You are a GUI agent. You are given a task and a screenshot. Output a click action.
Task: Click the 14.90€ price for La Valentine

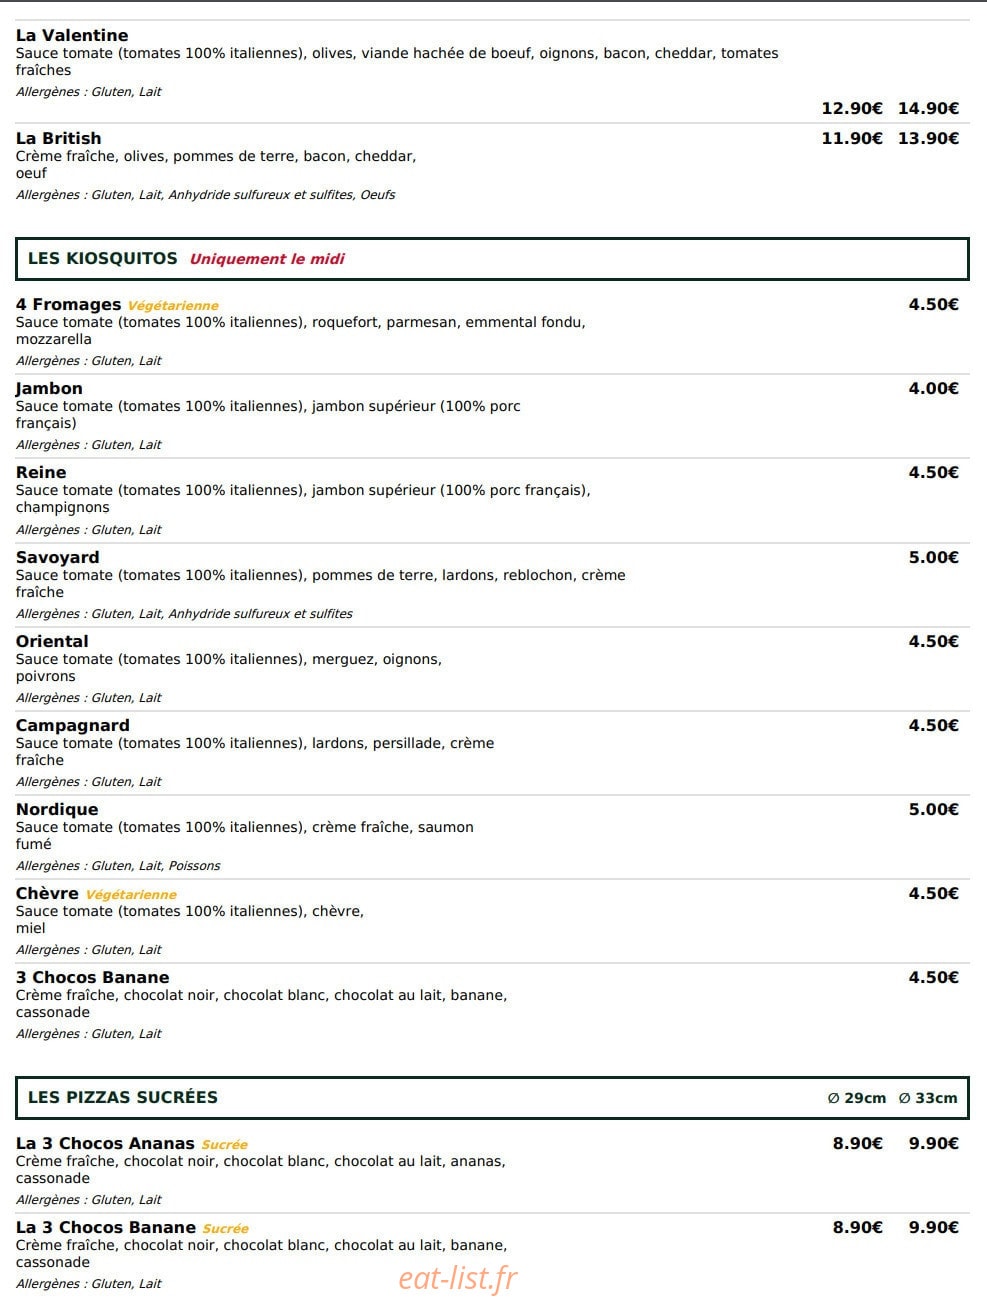tap(928, 108)
